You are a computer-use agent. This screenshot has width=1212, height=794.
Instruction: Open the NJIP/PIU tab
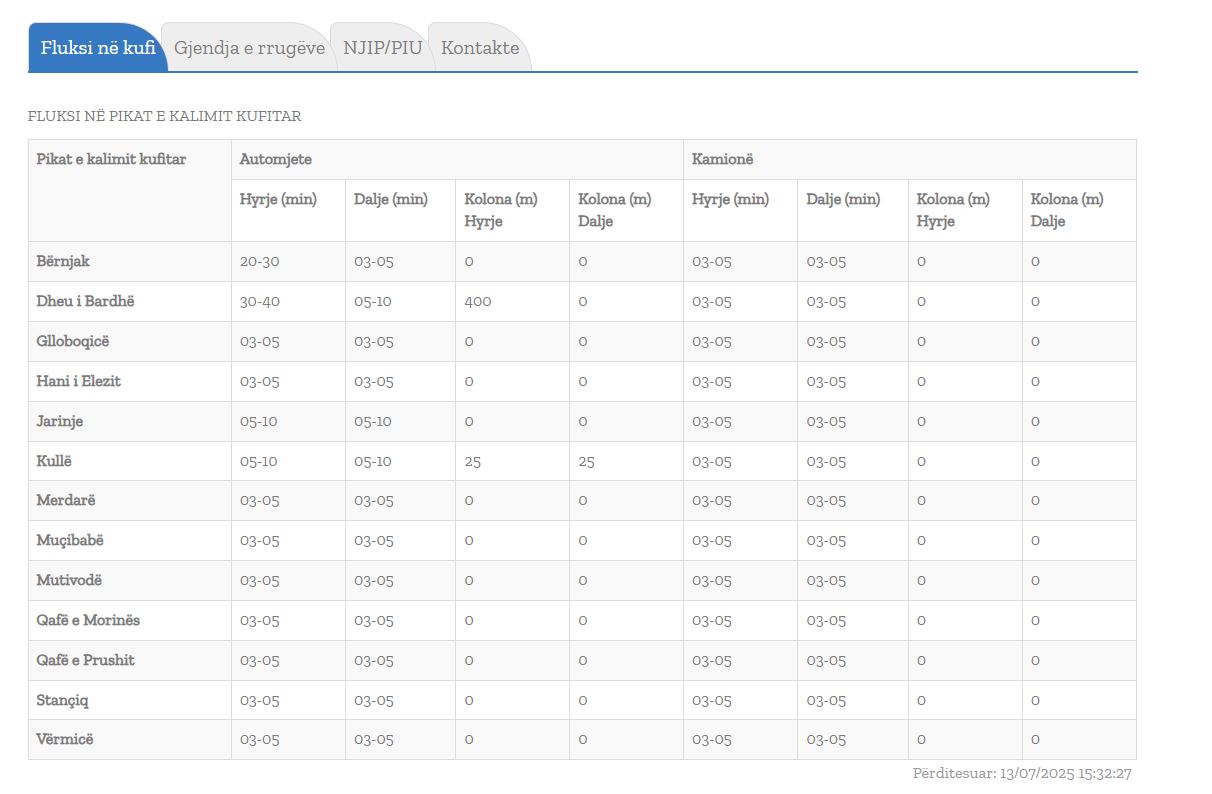coord(382,48)
